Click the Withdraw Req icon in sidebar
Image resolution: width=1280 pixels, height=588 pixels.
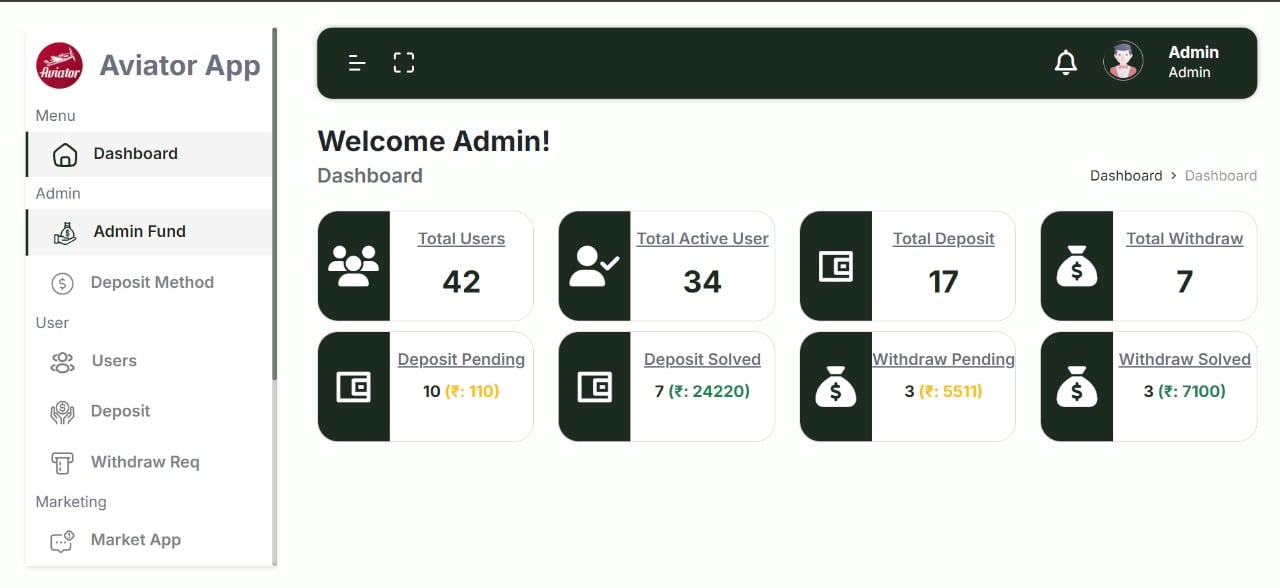click(62, 463)
